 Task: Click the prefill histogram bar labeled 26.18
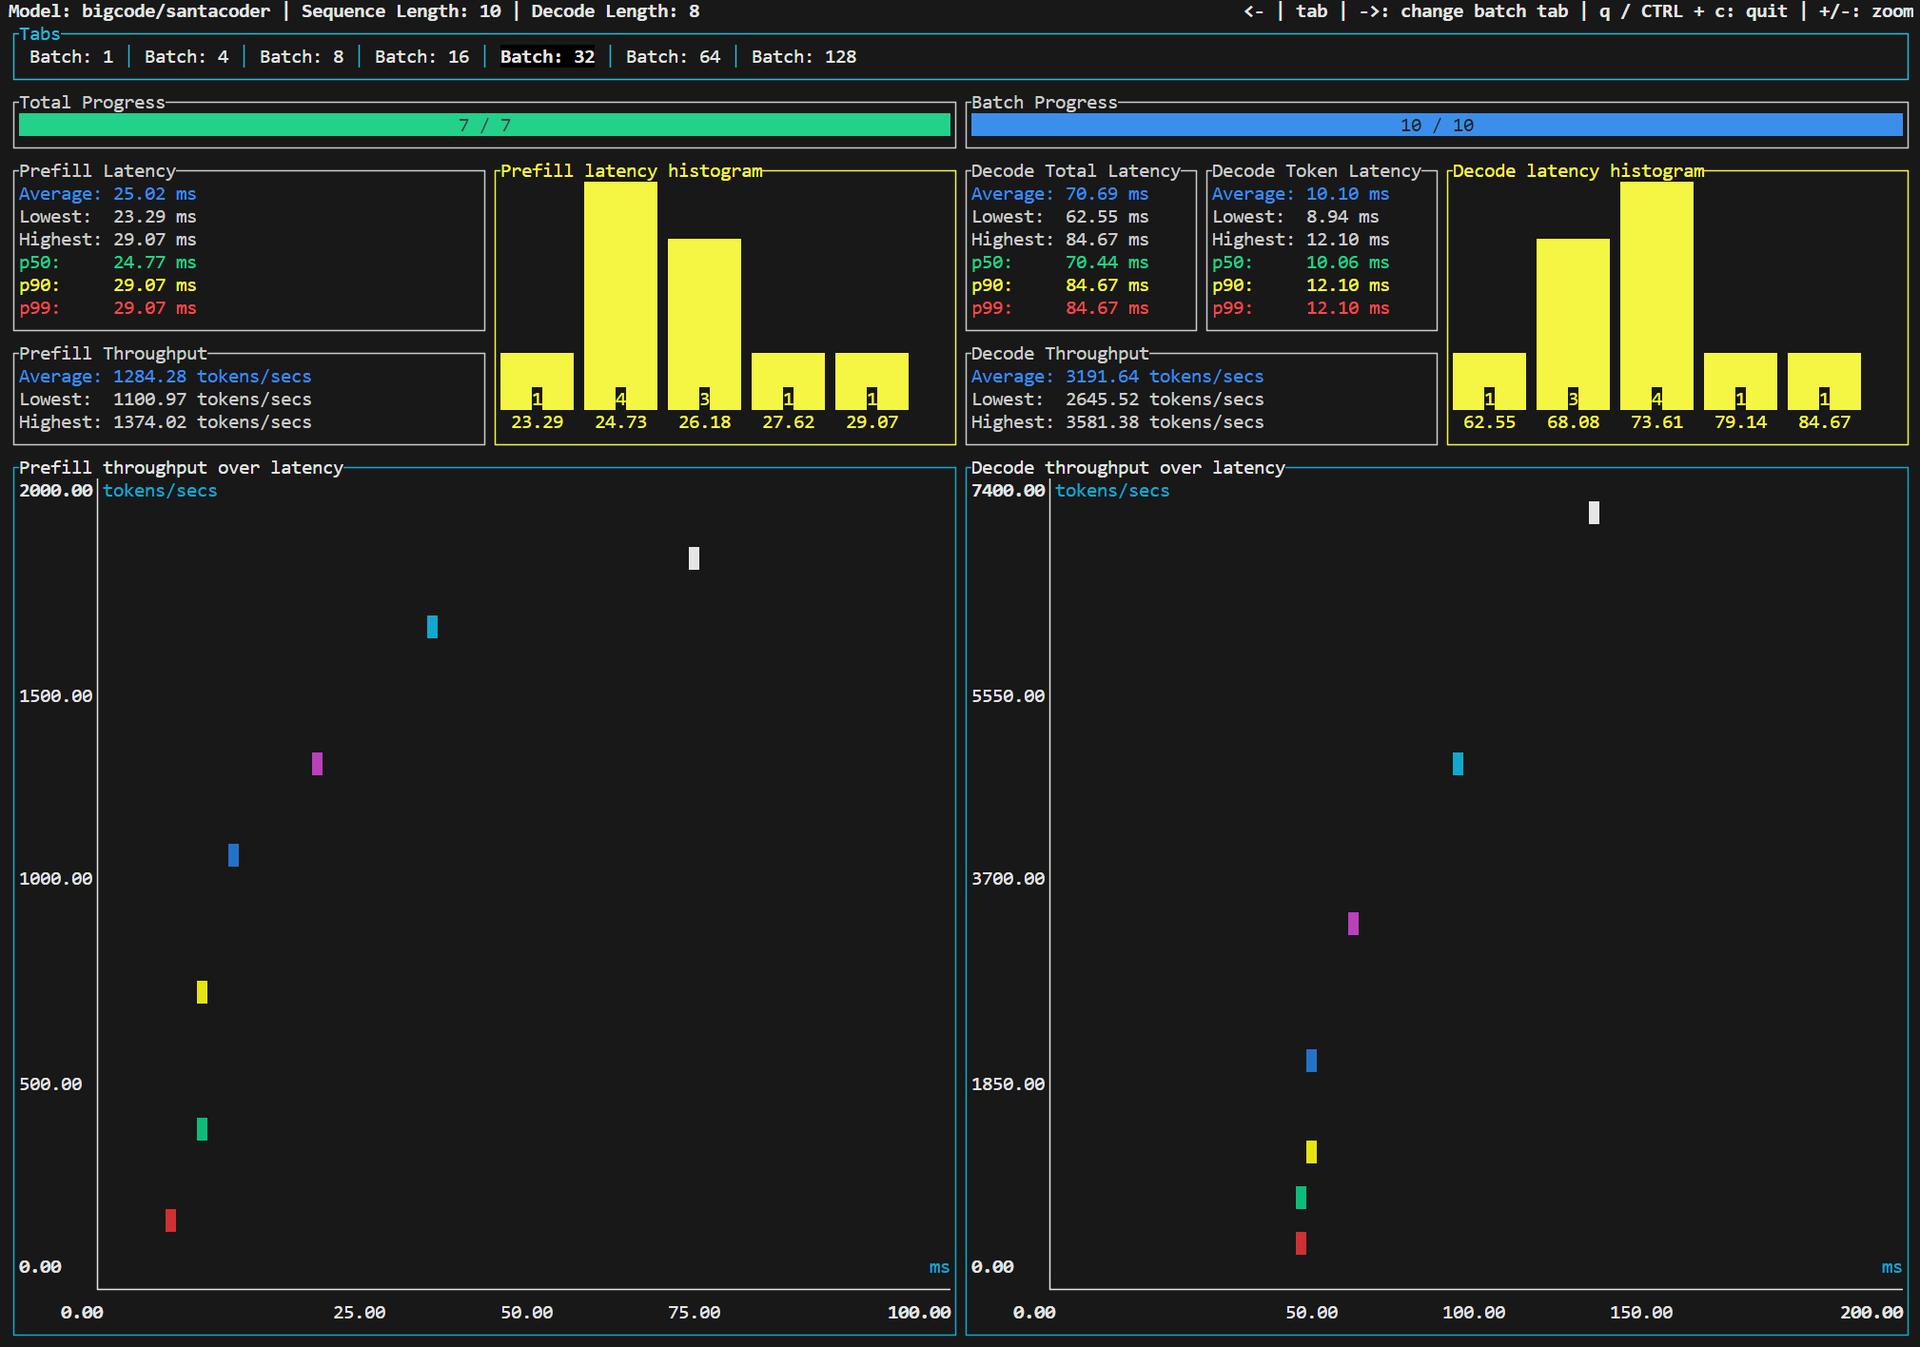click(x=704, y=324)
